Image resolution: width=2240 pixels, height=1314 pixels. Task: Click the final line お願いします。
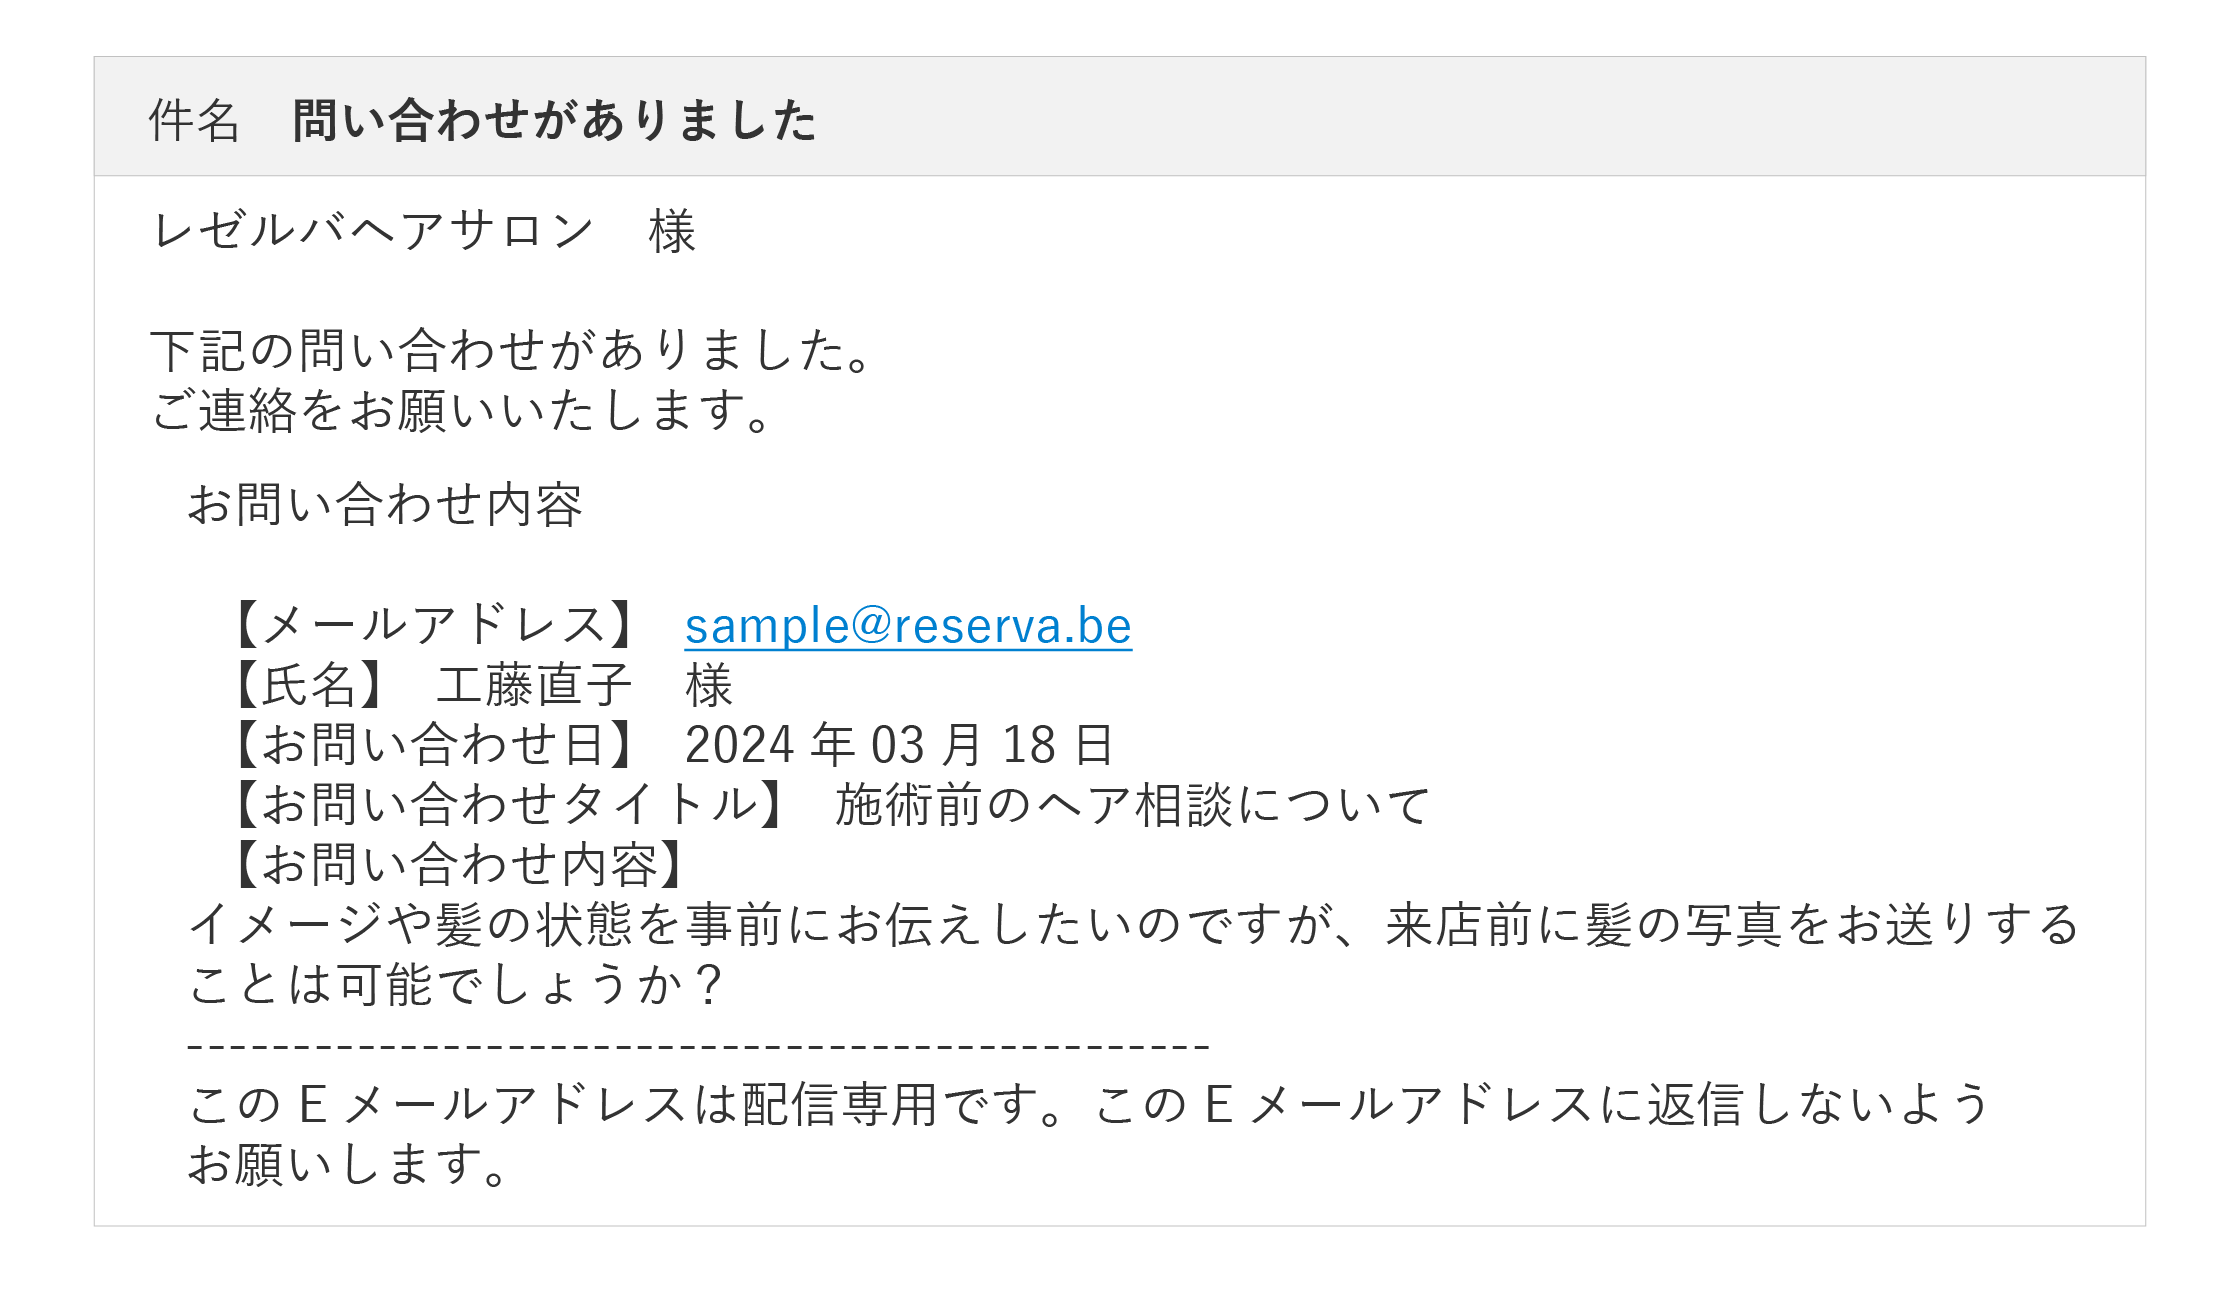point(348,1165)
